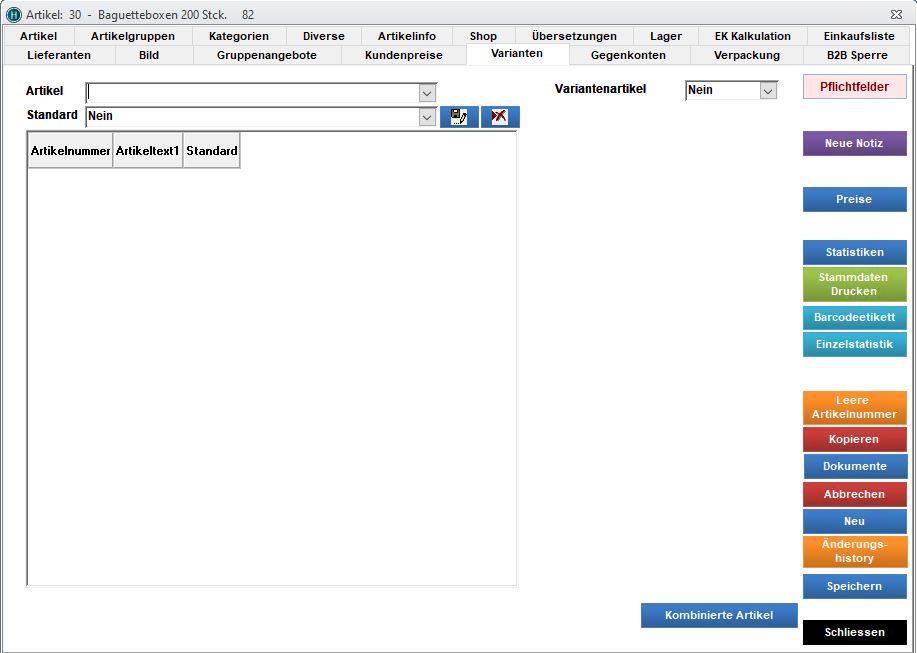Image resolution: width=917 pixels, height=653 pixels.
Task: Open the EK Kalkulation tab
Action: click(752, 36)
